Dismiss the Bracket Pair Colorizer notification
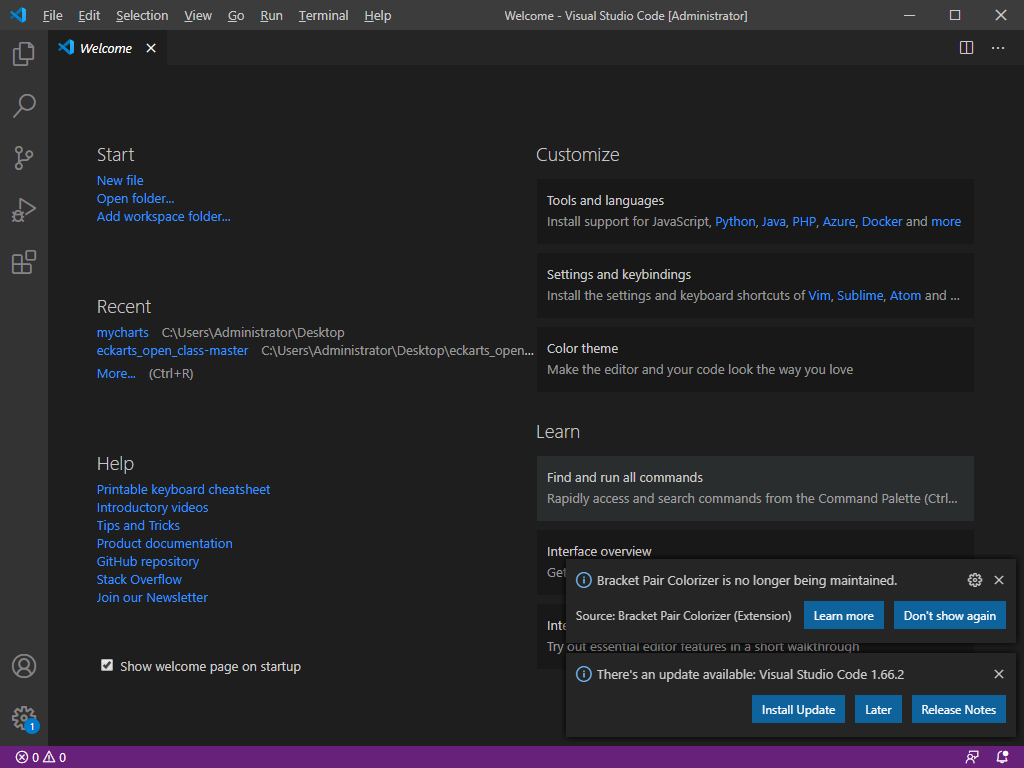Image resolution: width=1024 pixels, height=768 pixels. [999, 580]
